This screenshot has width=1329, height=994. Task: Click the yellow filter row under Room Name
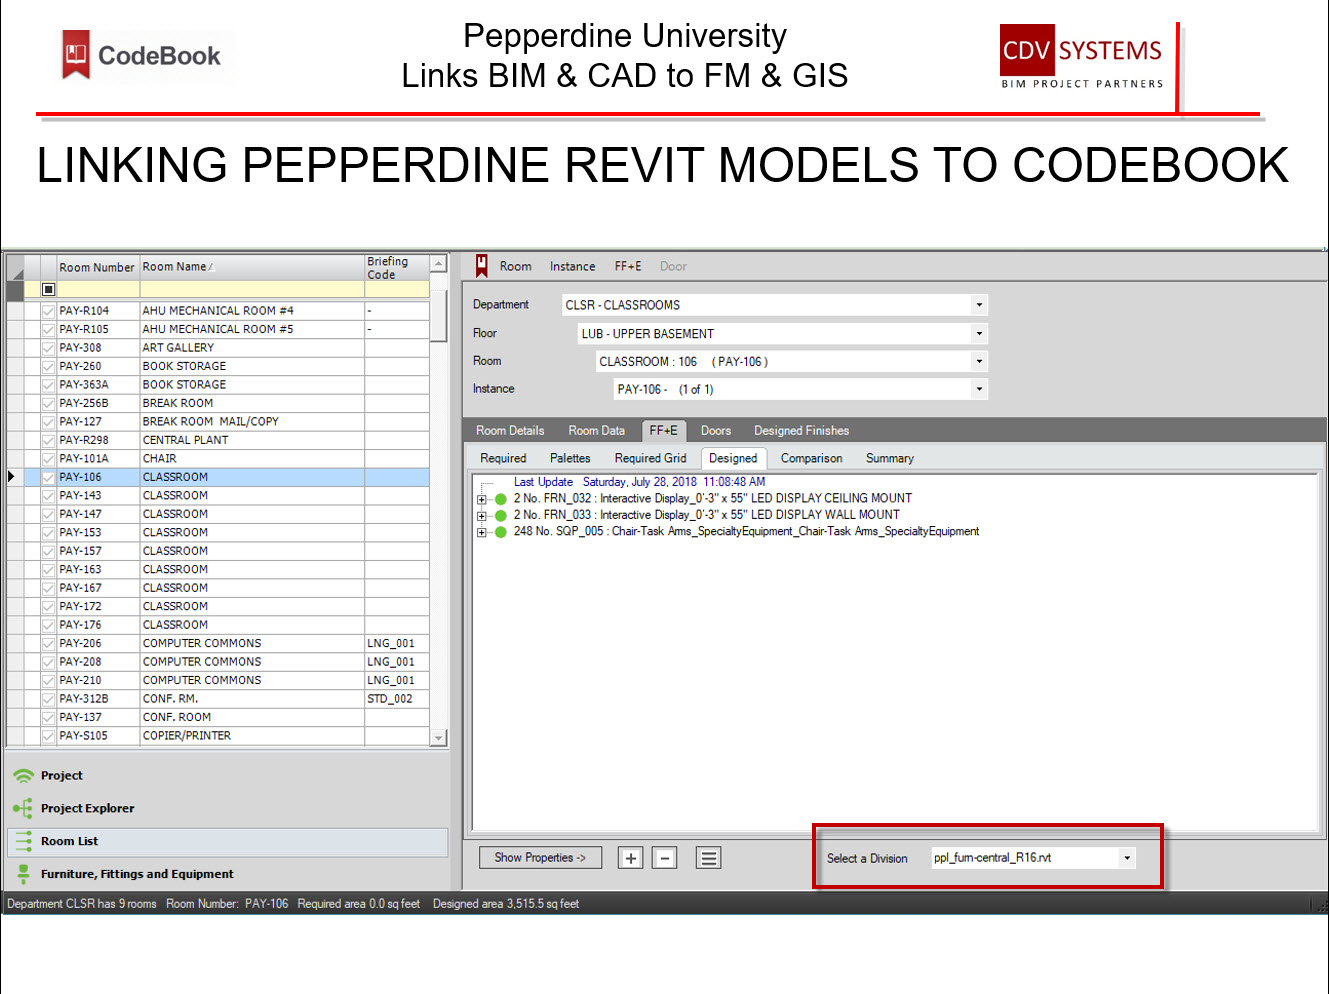252,289
